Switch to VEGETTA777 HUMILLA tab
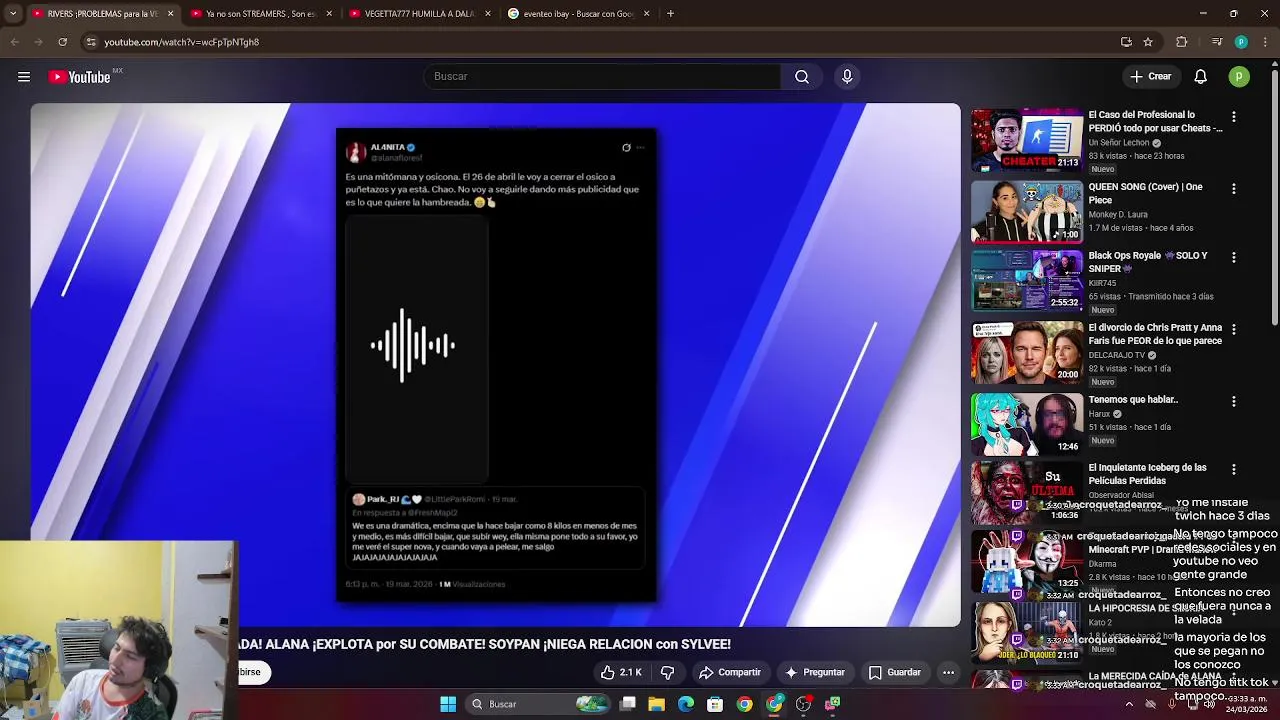This screenshot has width=1280, height=720. pyautogui.click(x=420, y=14)
